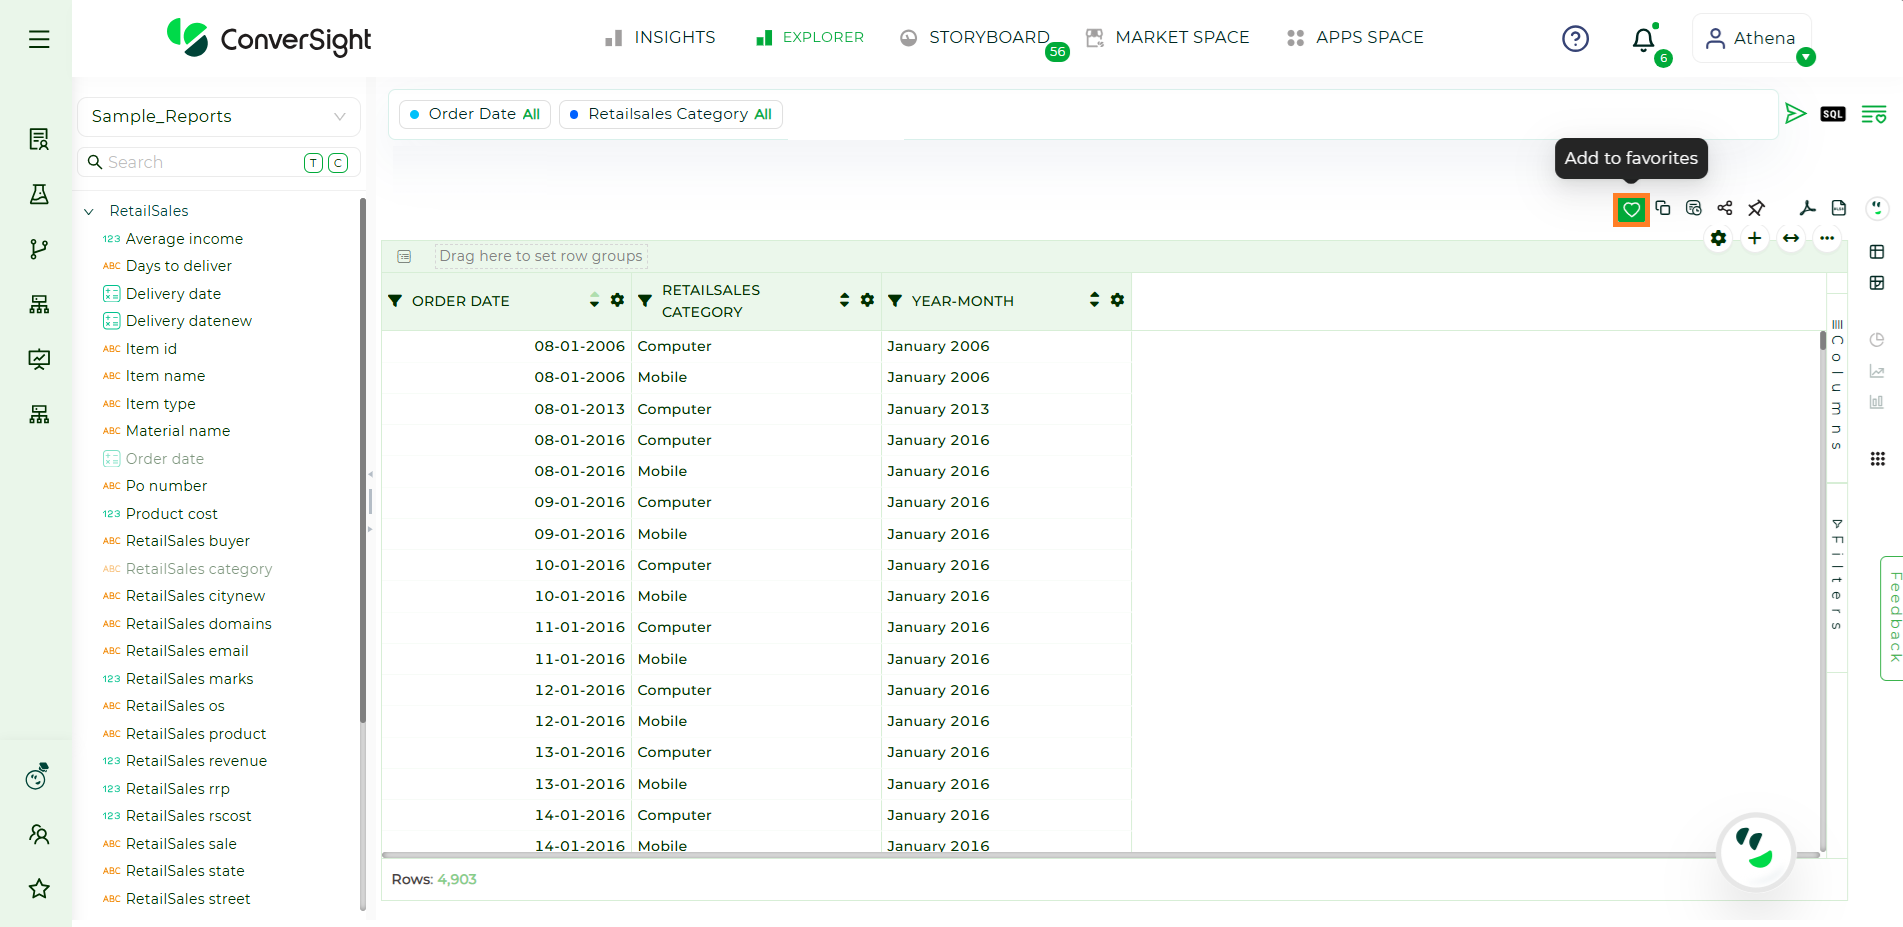The image size is (1903, 927).
Task: Click the Athena account button
Action: tap(1752, 38)
